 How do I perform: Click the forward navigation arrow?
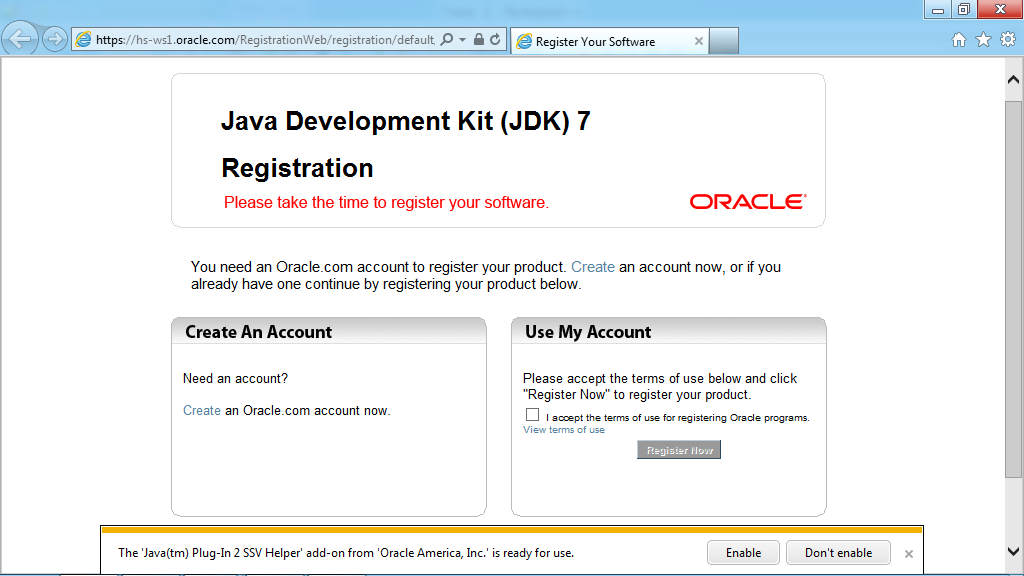[53, 39]
